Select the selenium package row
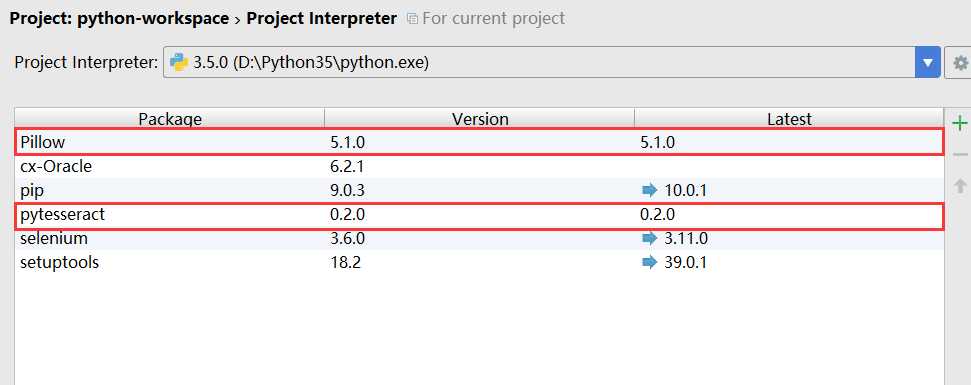The height and width of the screenshot is (385, 971). pos(479,238)
